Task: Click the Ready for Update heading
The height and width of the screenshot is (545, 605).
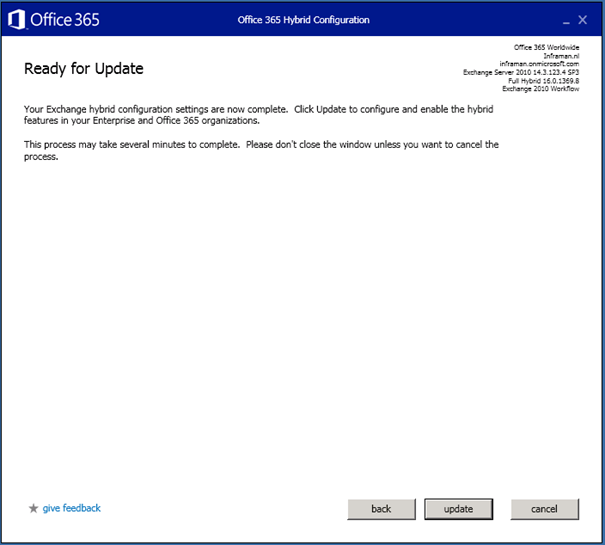Action: (84, 69)
